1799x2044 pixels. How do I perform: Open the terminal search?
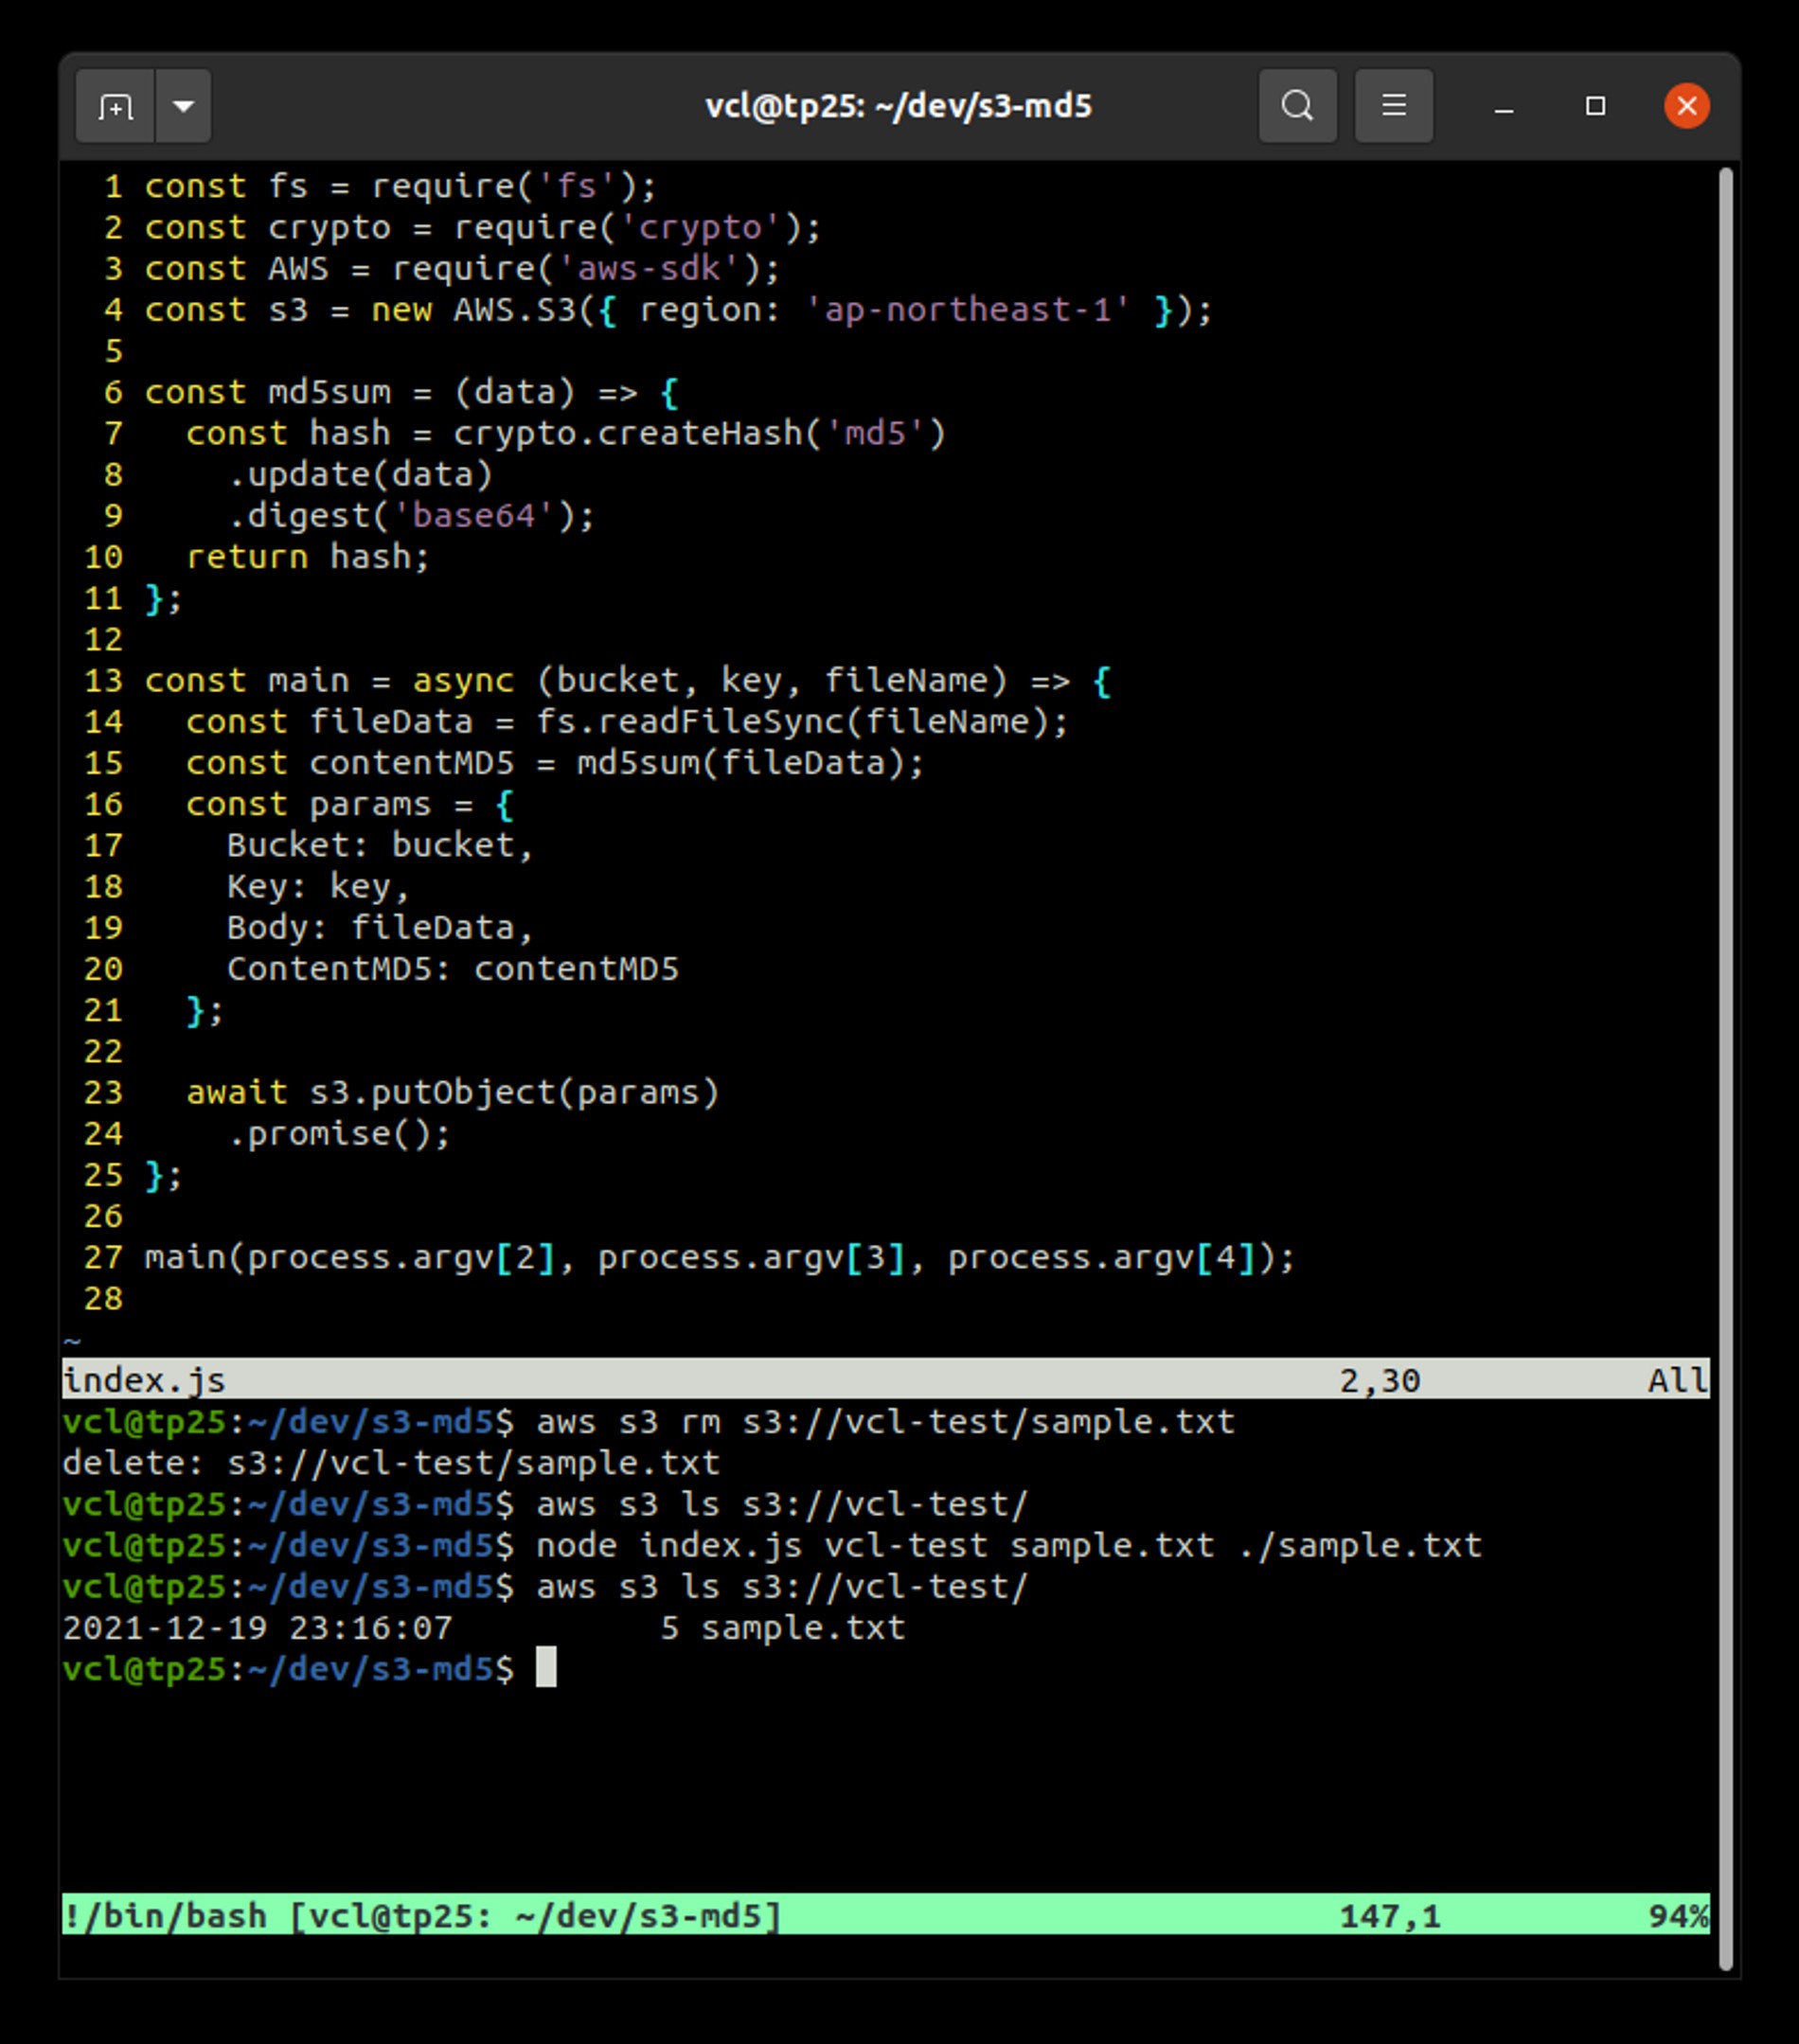tap(1297, 105)
